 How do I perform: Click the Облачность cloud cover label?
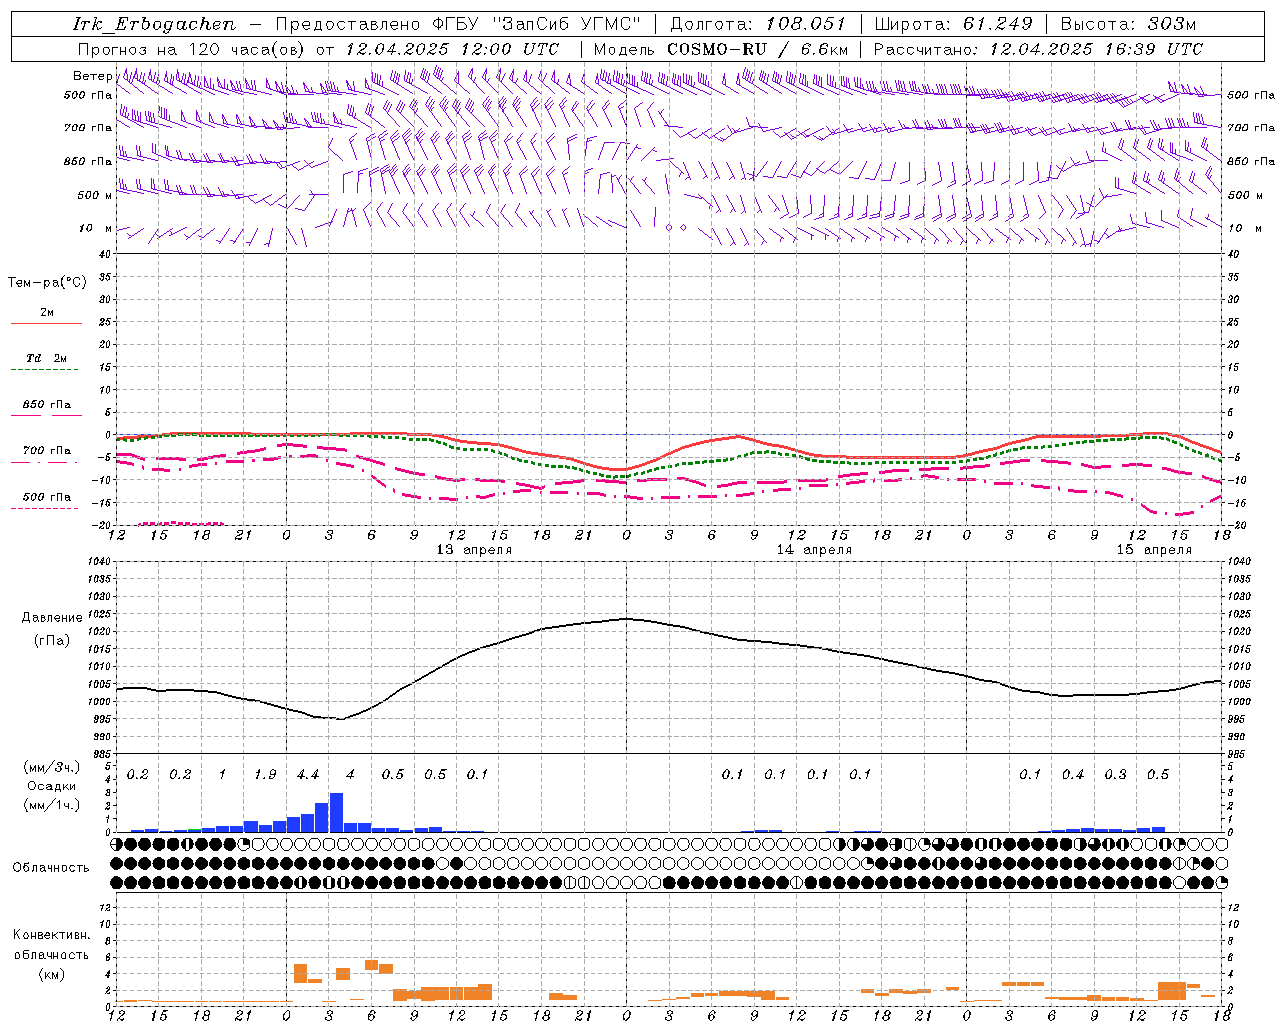click(51, 867)
